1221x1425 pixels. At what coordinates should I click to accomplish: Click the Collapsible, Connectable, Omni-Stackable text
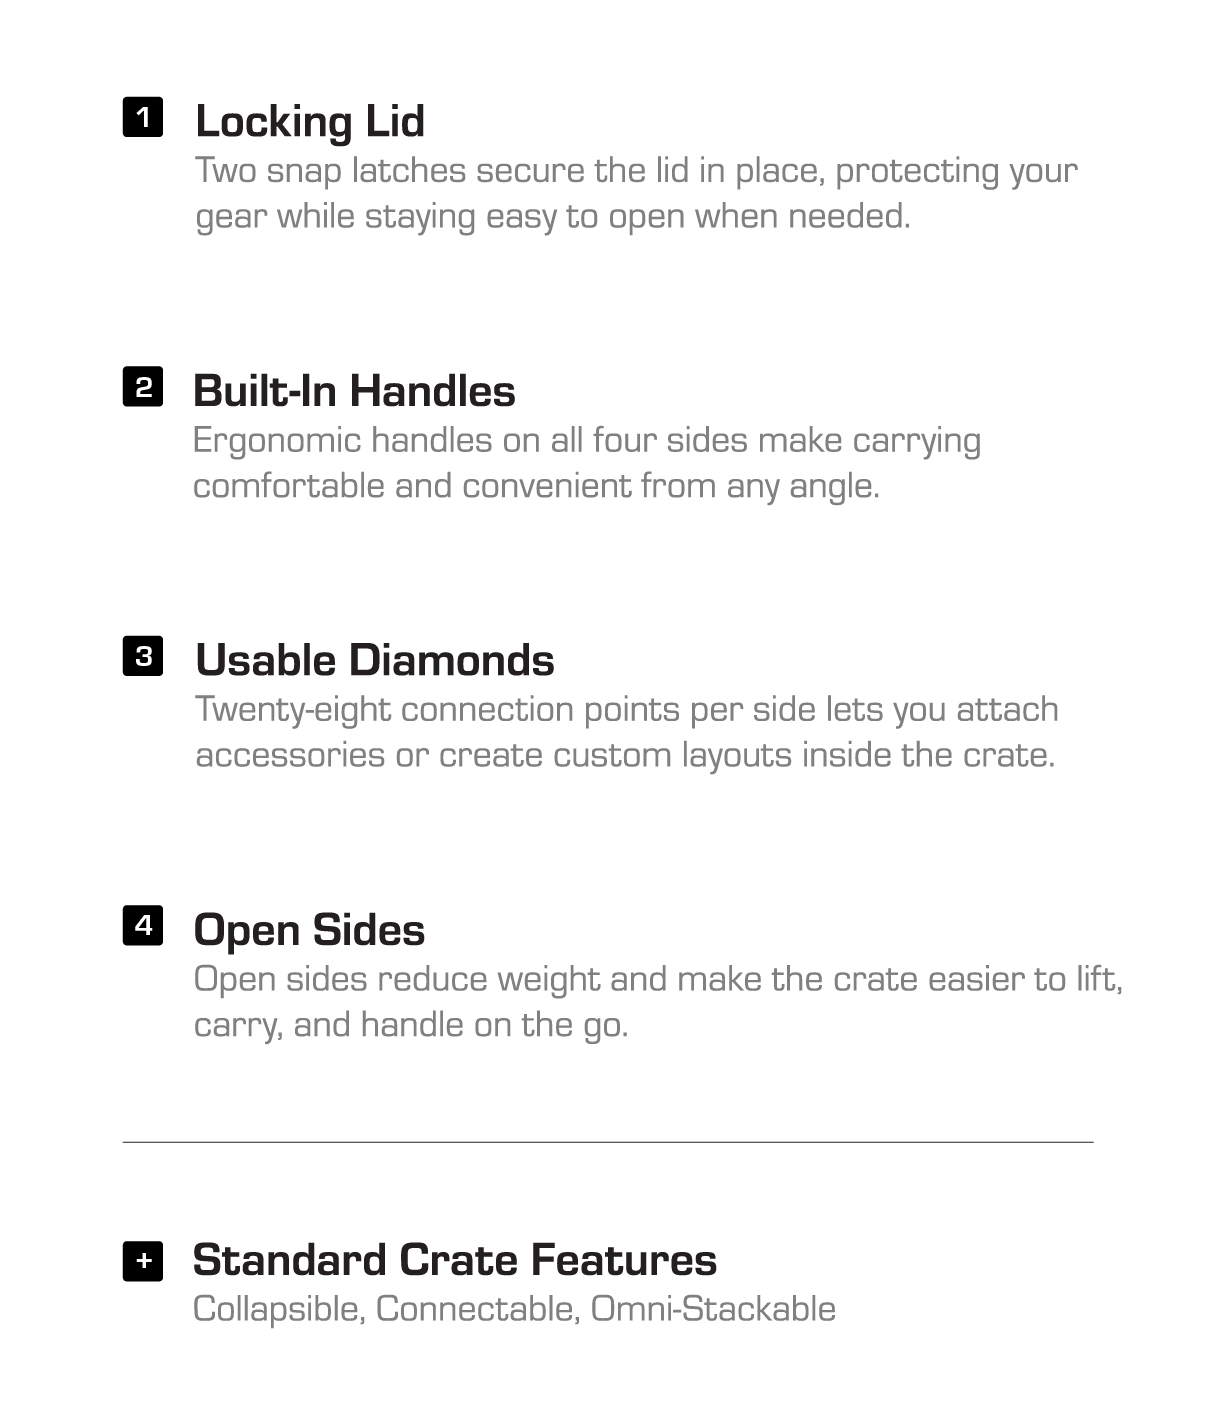[x=514, y=1309]
